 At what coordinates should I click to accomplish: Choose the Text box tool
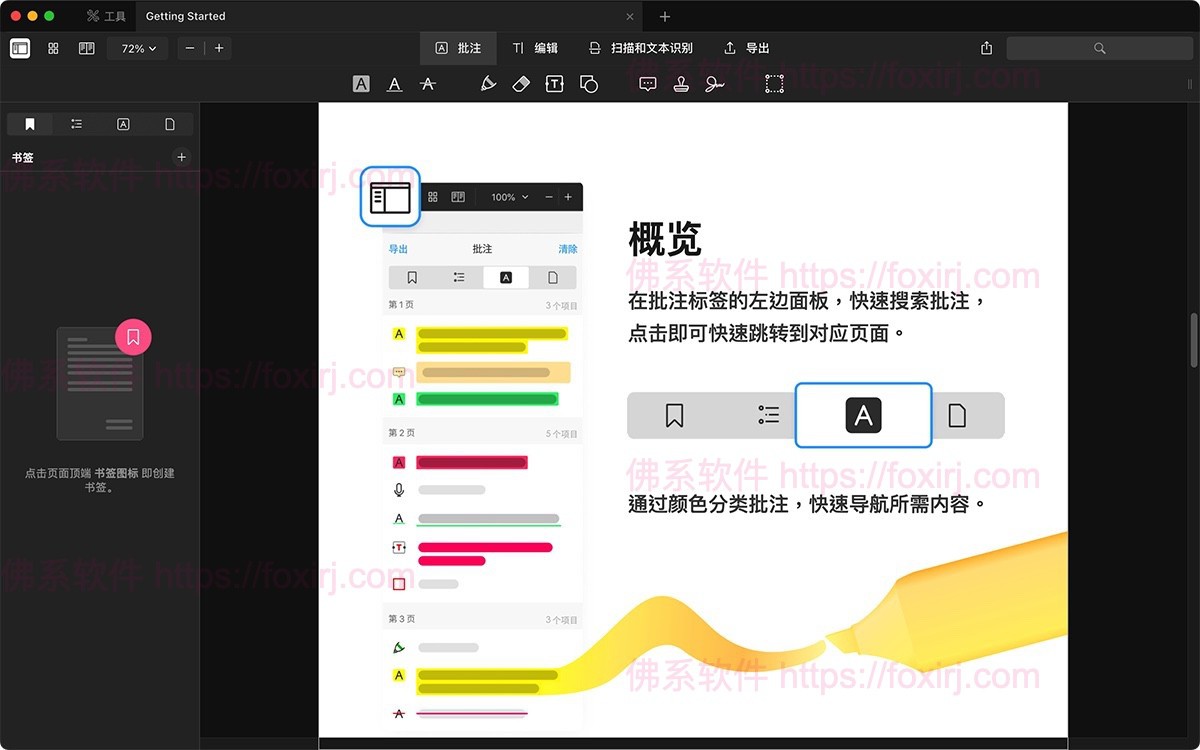[554, 83]
